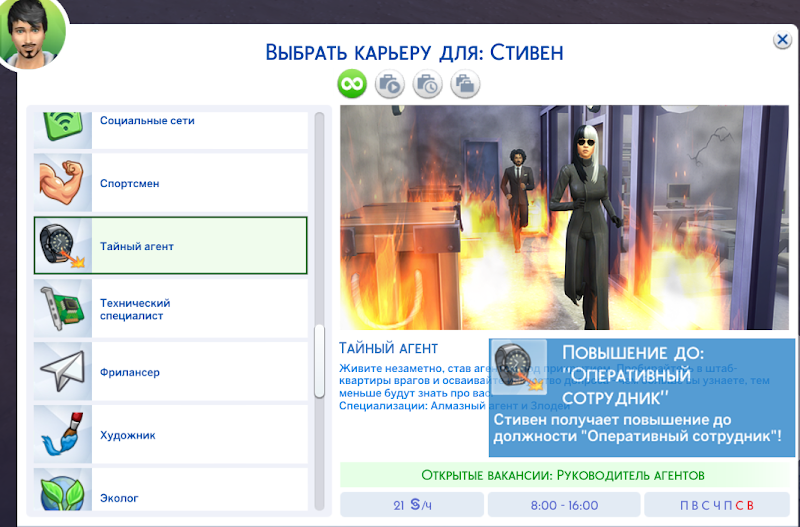Choose the Фрилансер career
800x527 pixels.
click(x=171, y=371)
